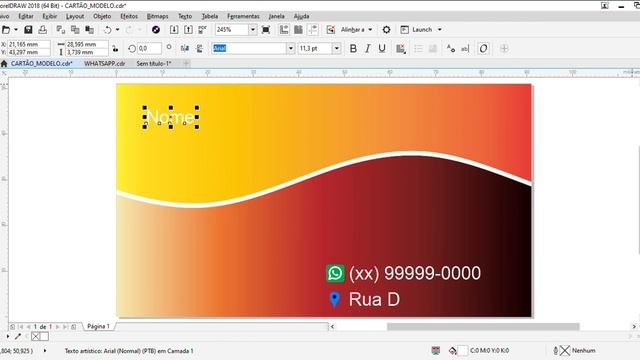The height and width of the screenshot is (360, 640).
Task: Switch to WHATSAPP.cdr document tab
Action: tap(104, 64)
